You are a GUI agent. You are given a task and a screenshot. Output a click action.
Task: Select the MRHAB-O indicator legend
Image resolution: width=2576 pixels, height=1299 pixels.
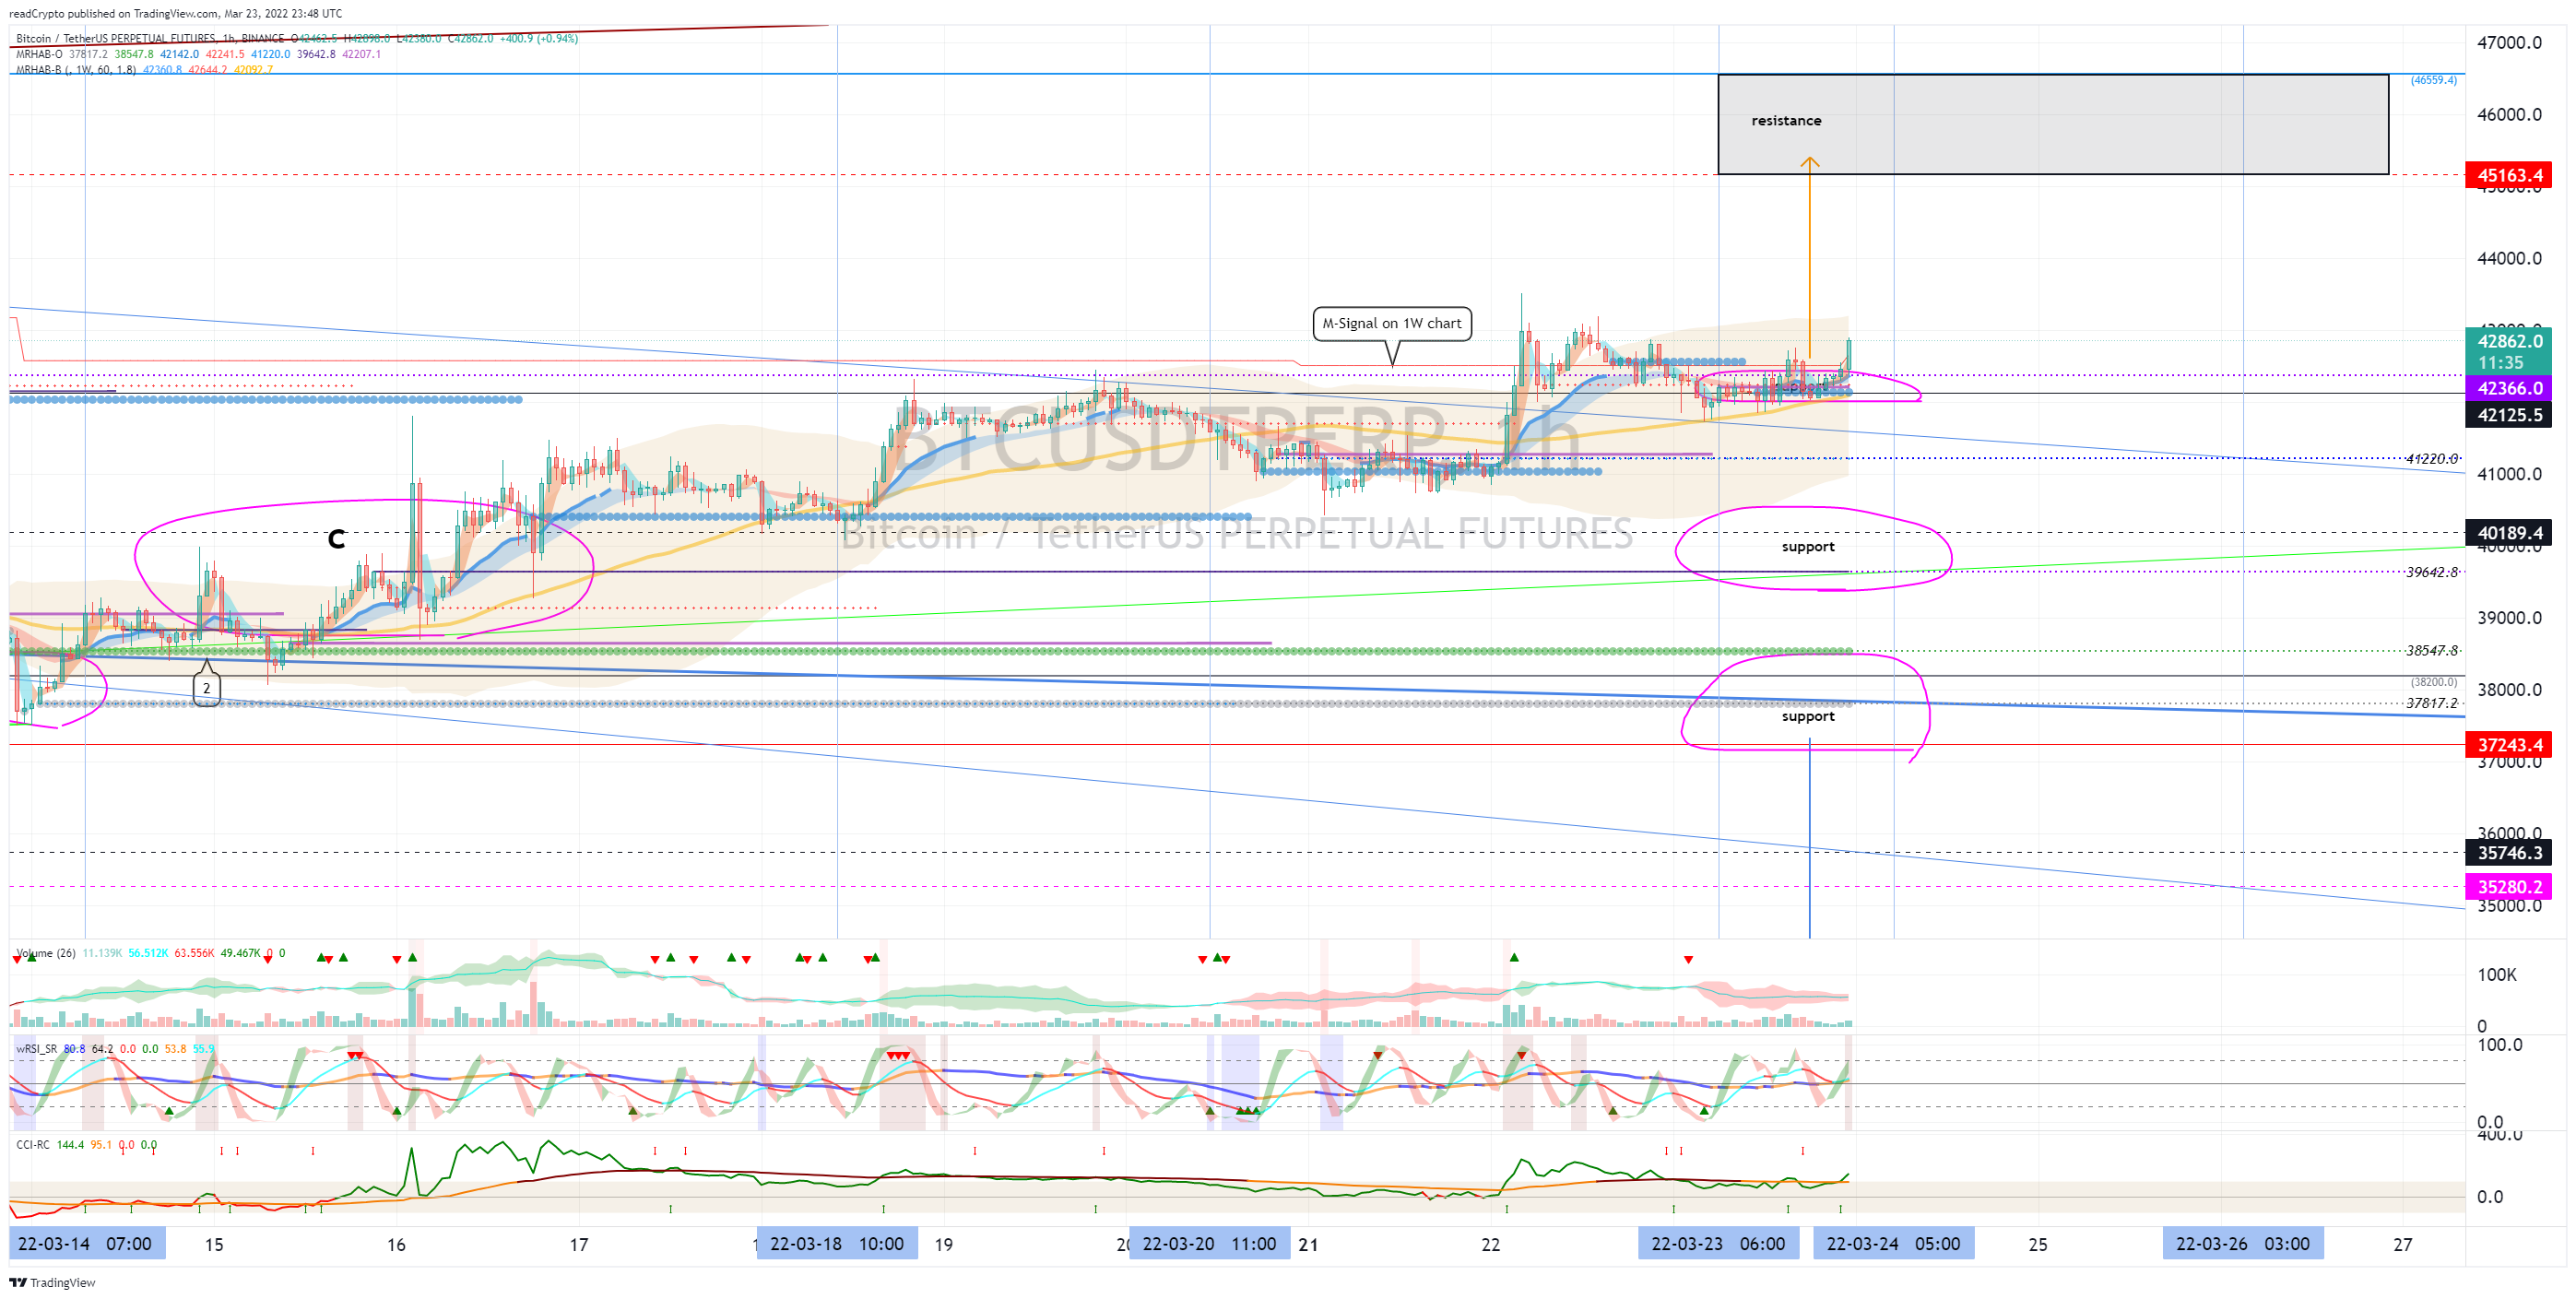point(198,54)
